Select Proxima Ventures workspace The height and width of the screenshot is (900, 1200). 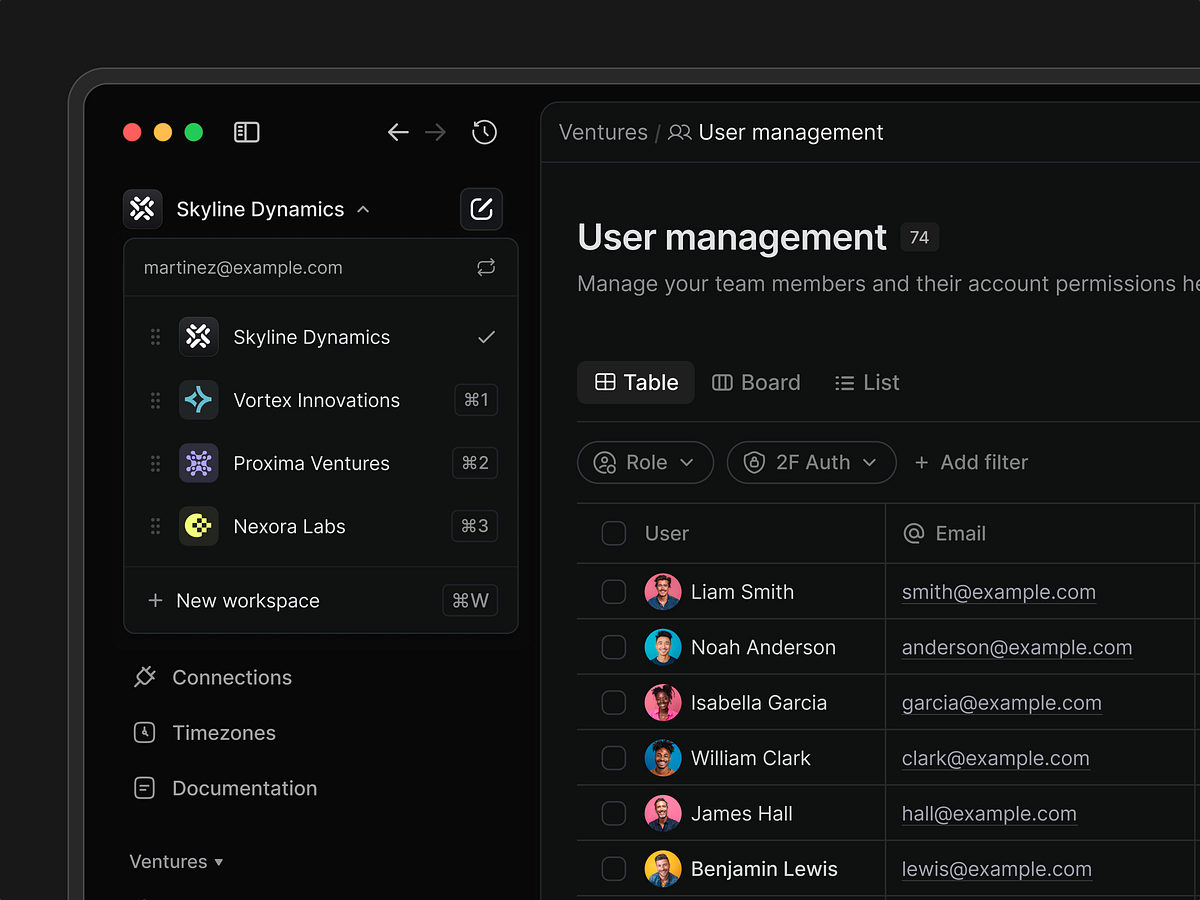click(x=321, y=463)
